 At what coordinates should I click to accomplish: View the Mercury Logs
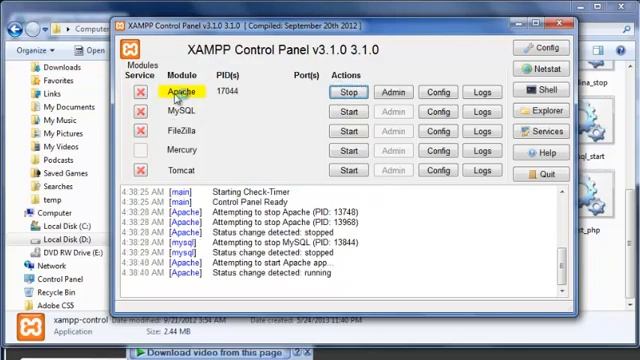click(482, 151)
